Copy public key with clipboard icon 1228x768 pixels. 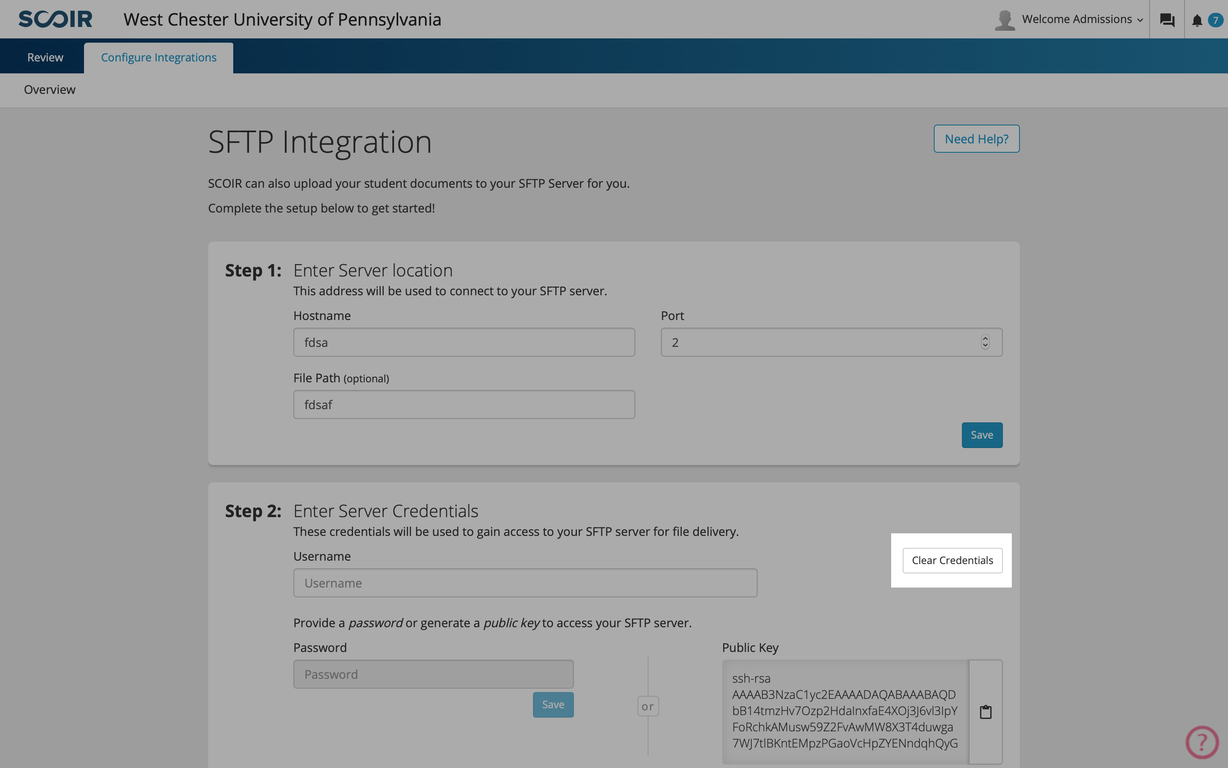click(x=986, y=712)
